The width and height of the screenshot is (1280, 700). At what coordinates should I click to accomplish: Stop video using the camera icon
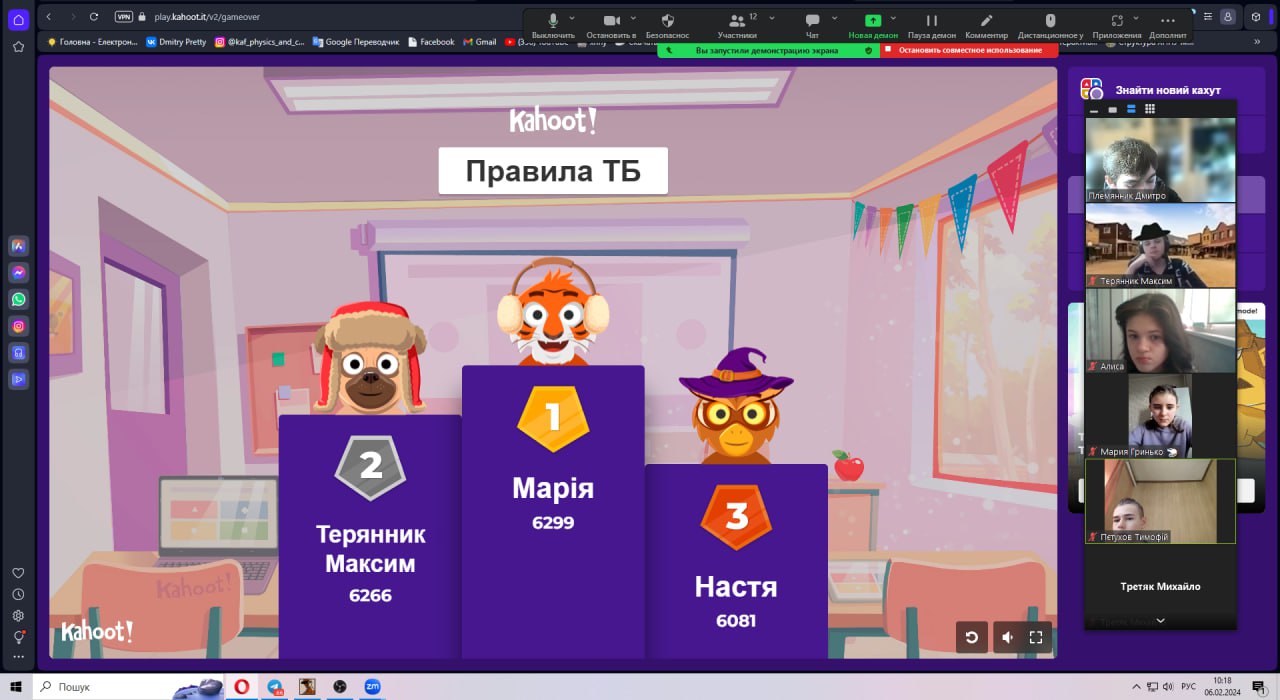611,21
